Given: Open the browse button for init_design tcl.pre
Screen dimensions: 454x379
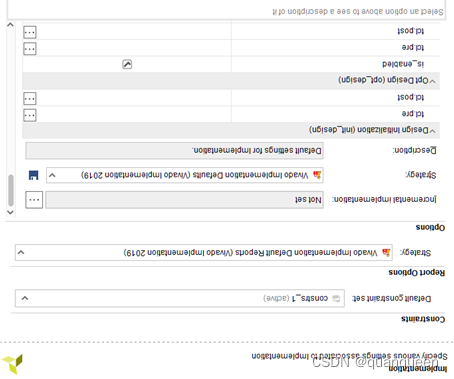Looking at the screenshot, I should point(30,115).
